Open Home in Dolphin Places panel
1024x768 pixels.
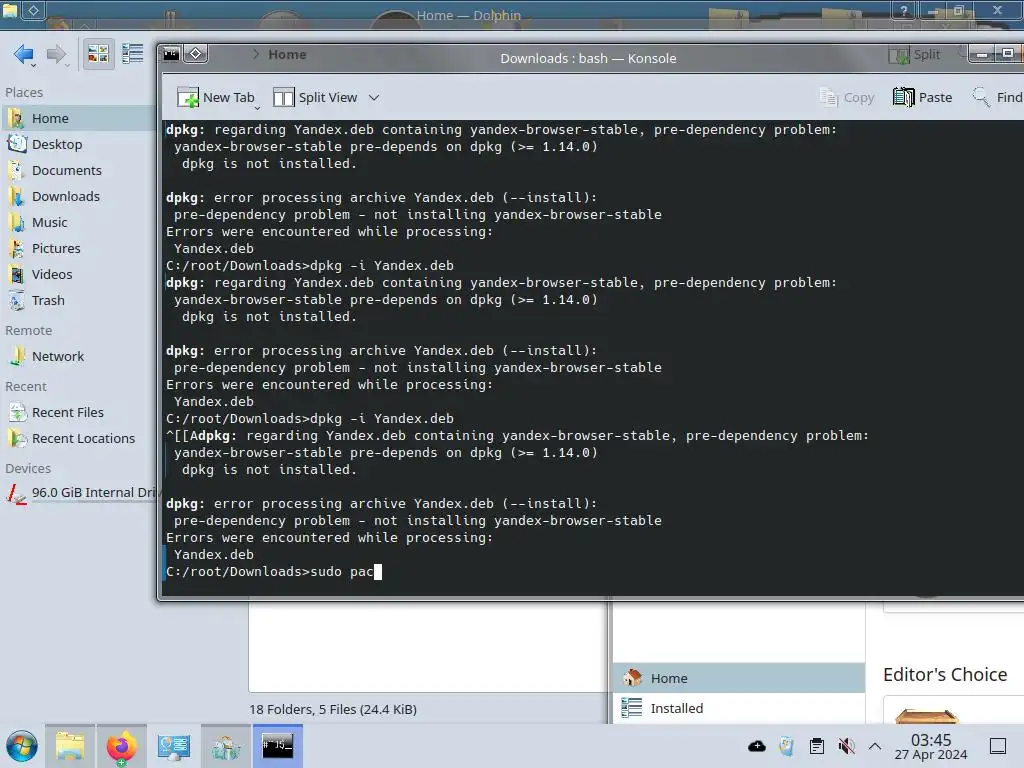[78, 118]
